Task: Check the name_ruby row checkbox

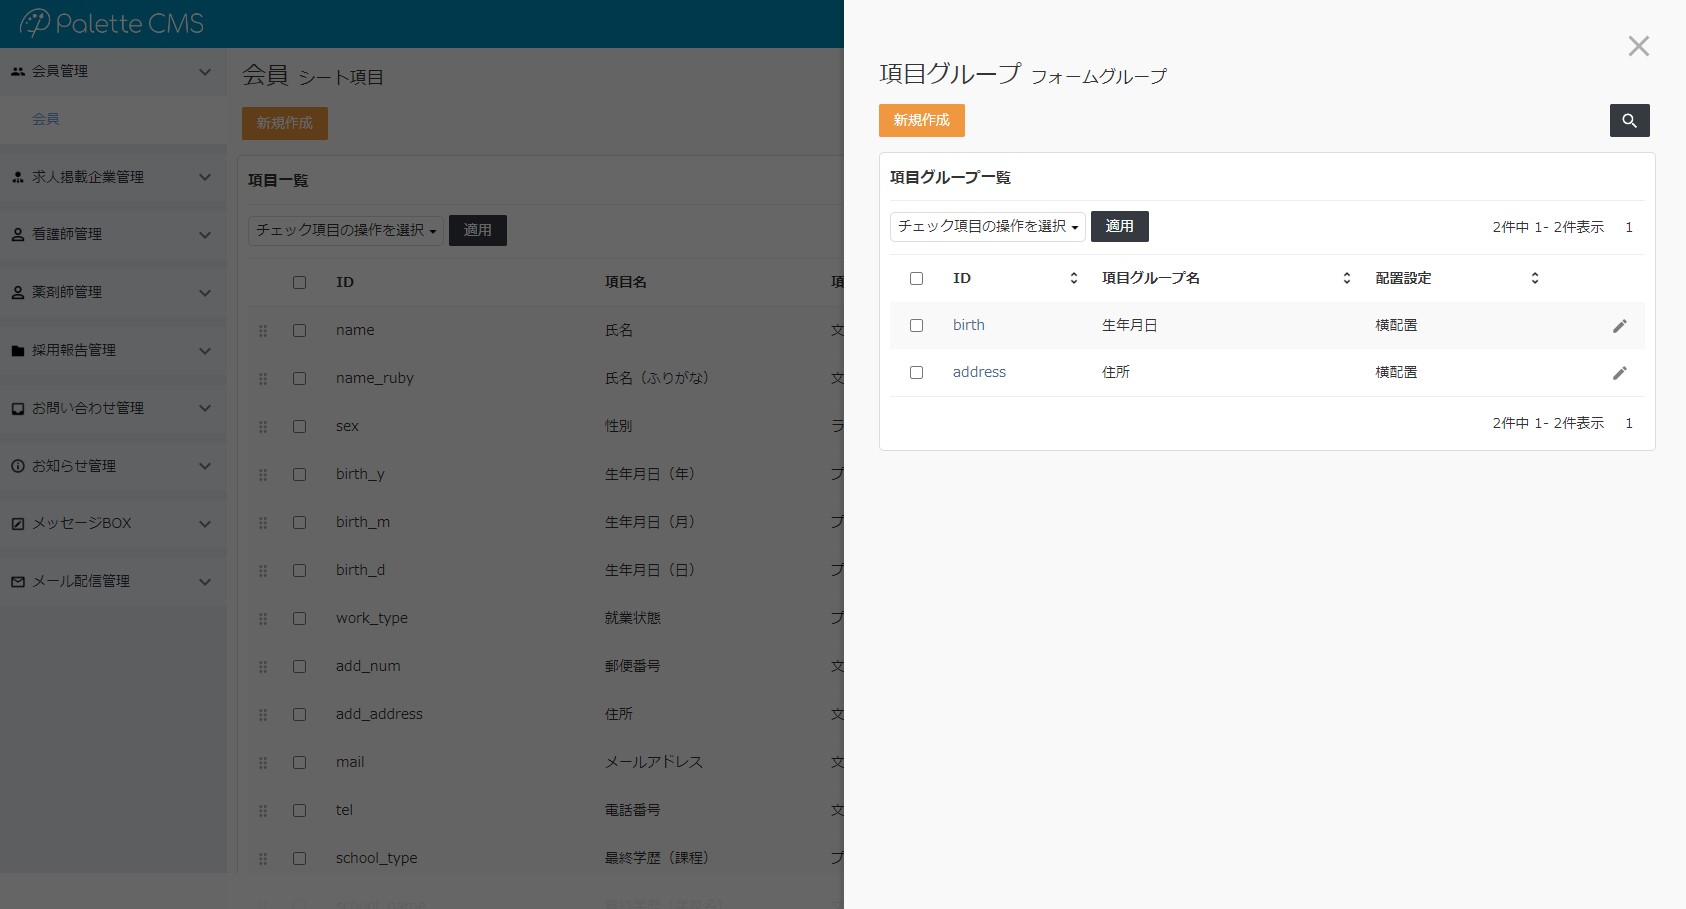Action: (x=299, y=378)
